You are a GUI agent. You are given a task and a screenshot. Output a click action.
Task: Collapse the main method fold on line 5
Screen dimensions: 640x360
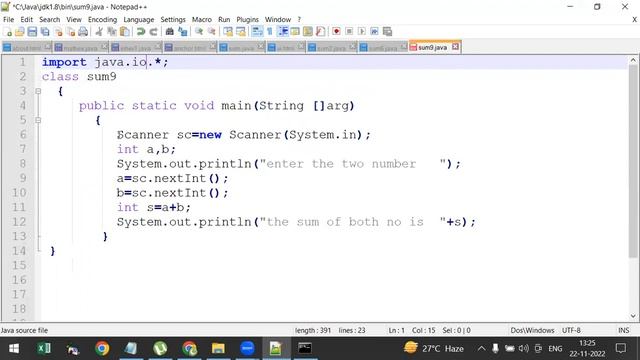pyautogui.click(x=38, y=120)
